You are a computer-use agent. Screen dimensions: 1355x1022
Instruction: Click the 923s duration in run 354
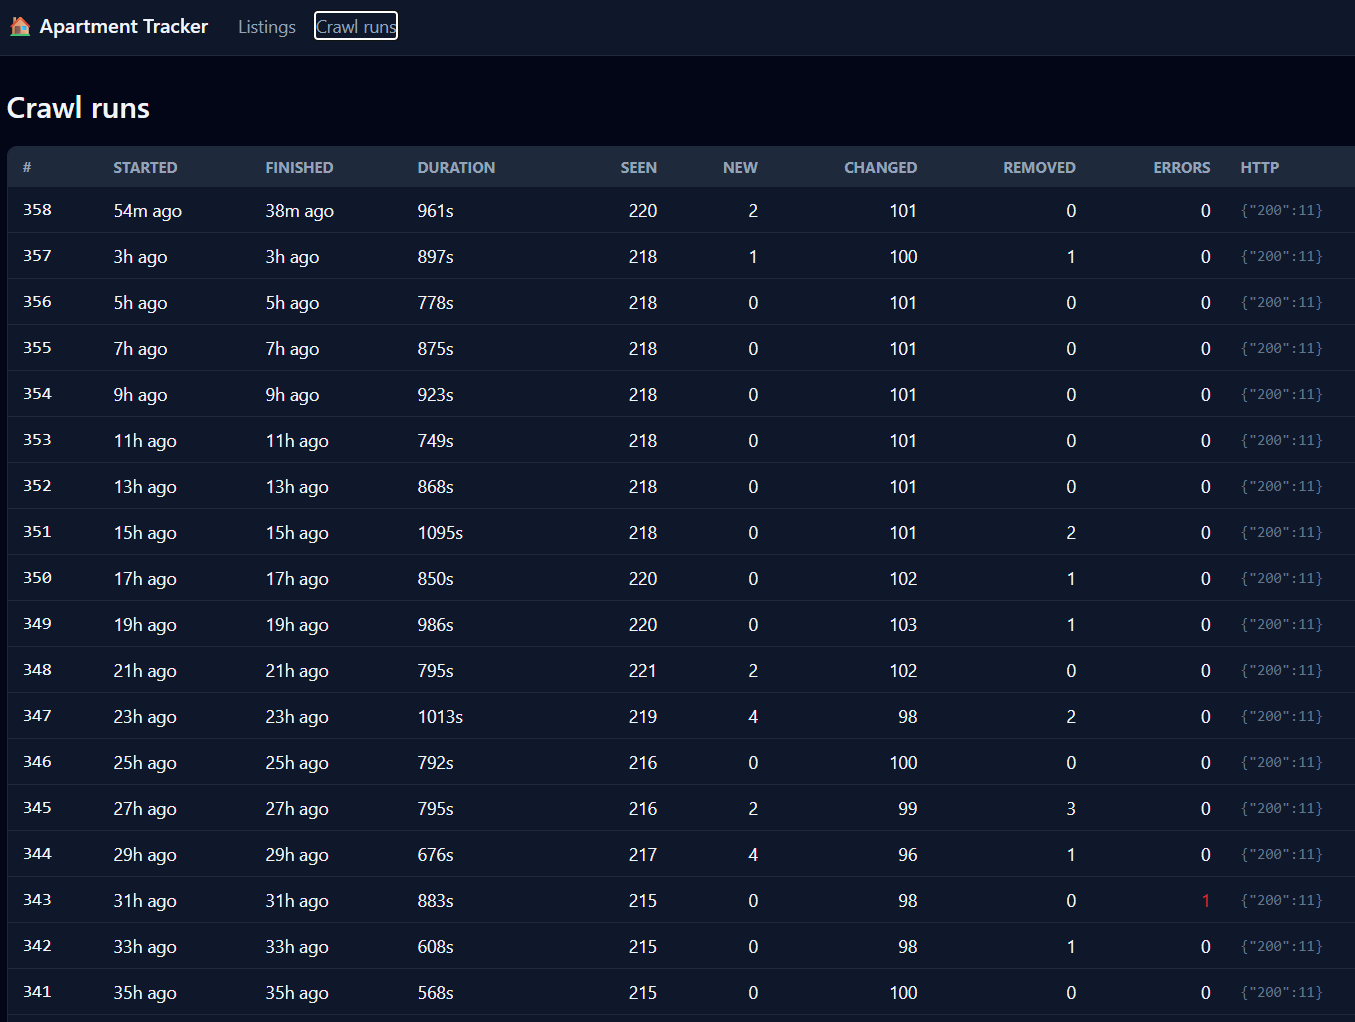435,395
